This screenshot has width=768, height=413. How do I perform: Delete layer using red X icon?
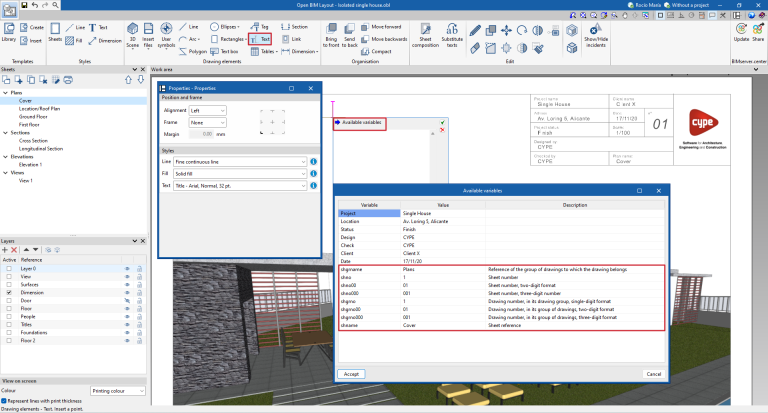16,249
